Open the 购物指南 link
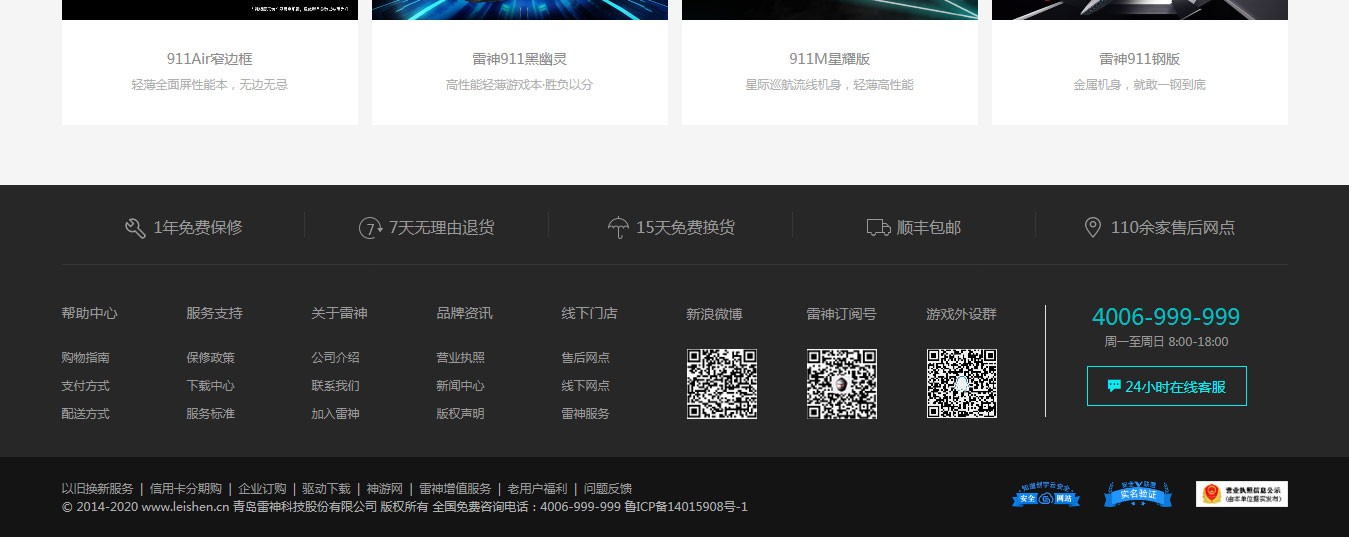1349x537 pixels. click(x=86, y=357)
